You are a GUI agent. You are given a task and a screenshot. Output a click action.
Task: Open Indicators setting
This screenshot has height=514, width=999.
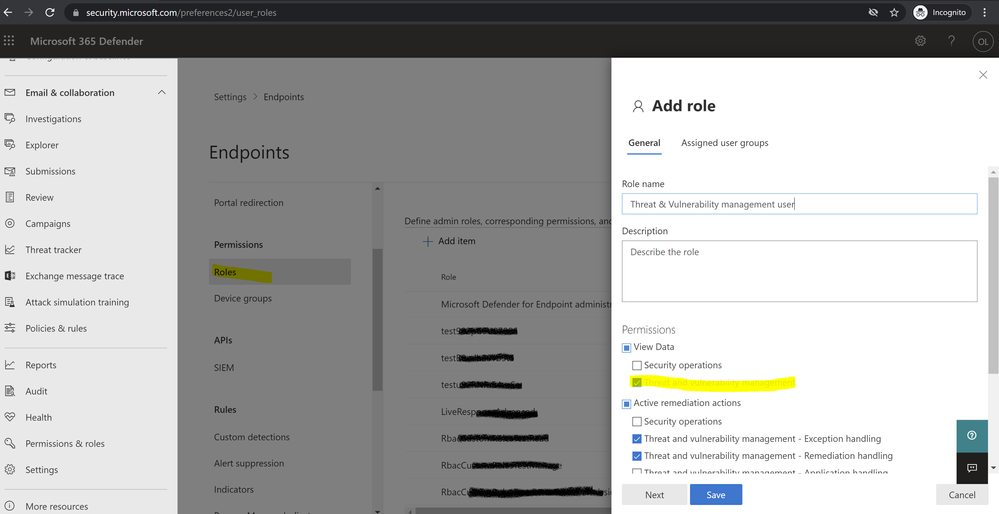point(234,489)
